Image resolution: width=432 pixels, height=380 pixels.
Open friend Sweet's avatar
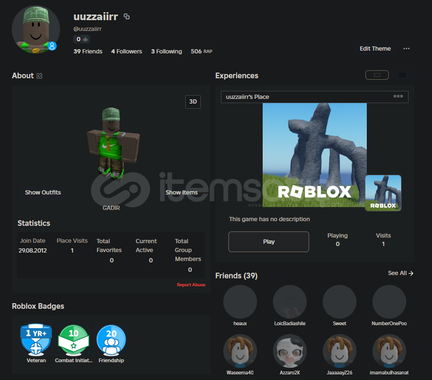coord(339,302)
